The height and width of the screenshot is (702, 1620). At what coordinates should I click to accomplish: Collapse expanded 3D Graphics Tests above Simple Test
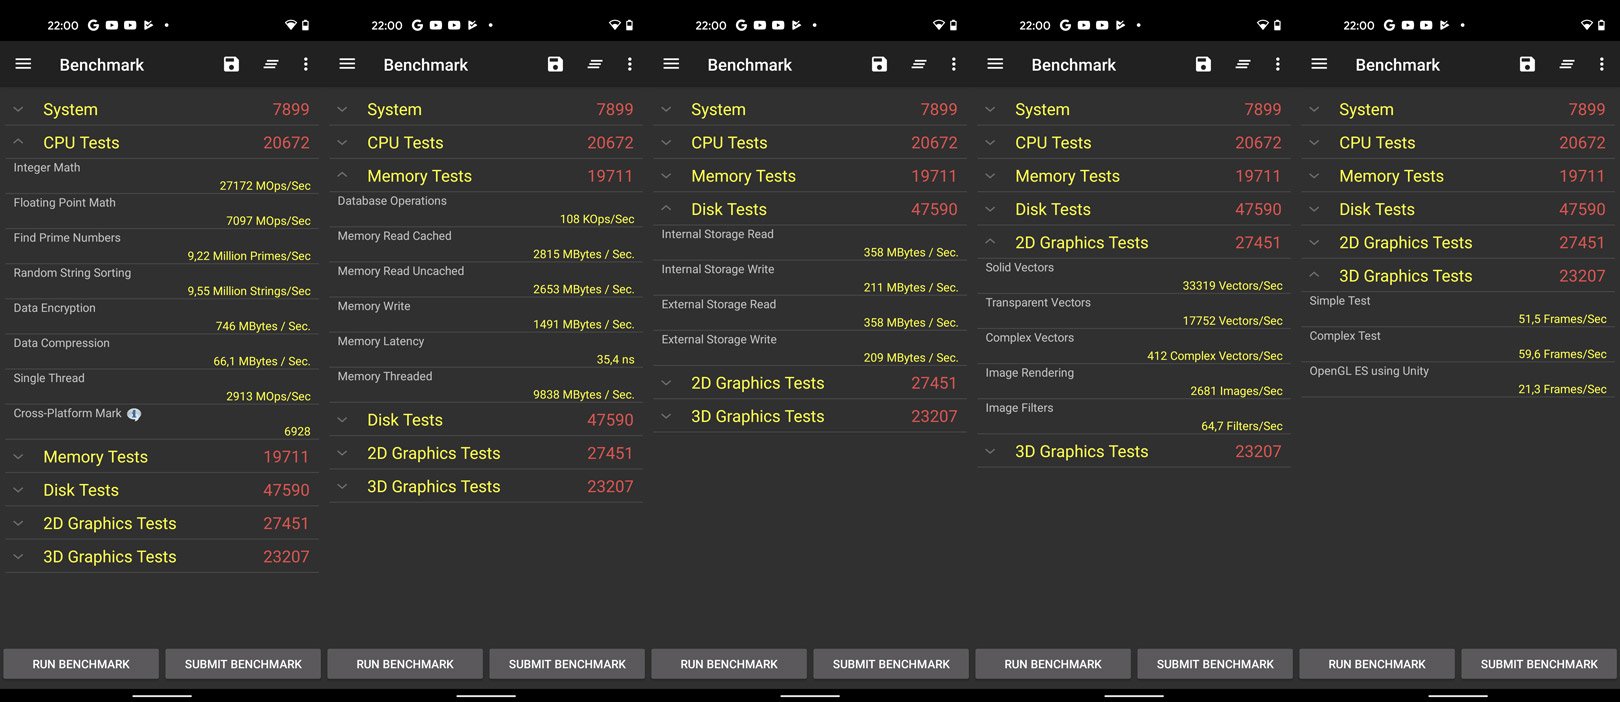click(x=1314, y=276)
